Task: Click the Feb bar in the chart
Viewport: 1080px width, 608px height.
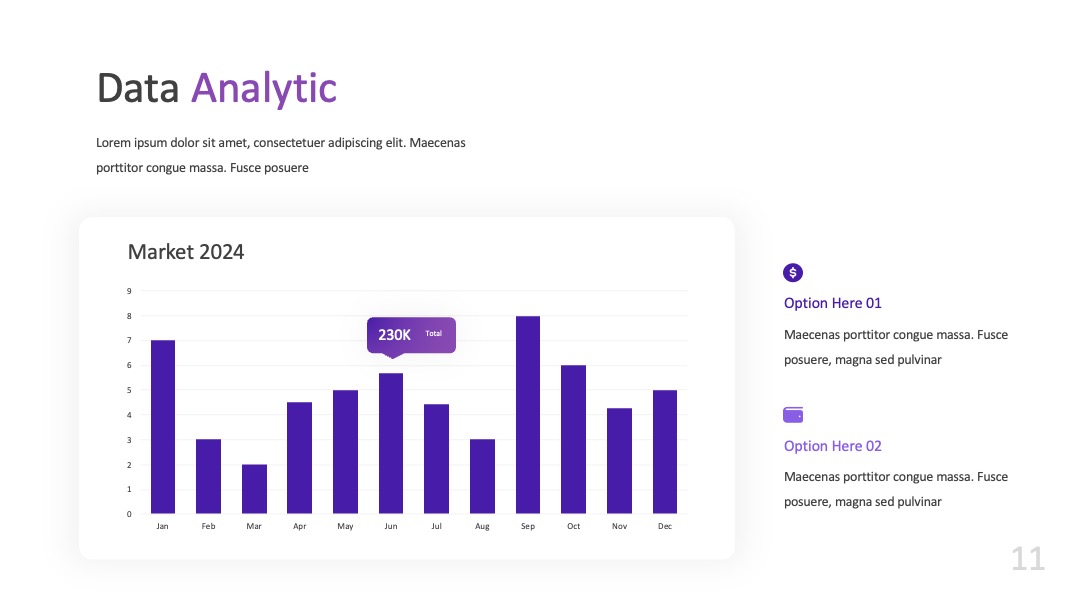Action: tap(209, 476)
